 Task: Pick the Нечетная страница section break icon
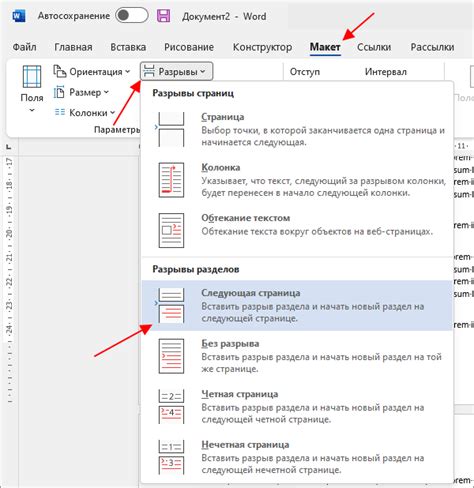tap(171, 457)
